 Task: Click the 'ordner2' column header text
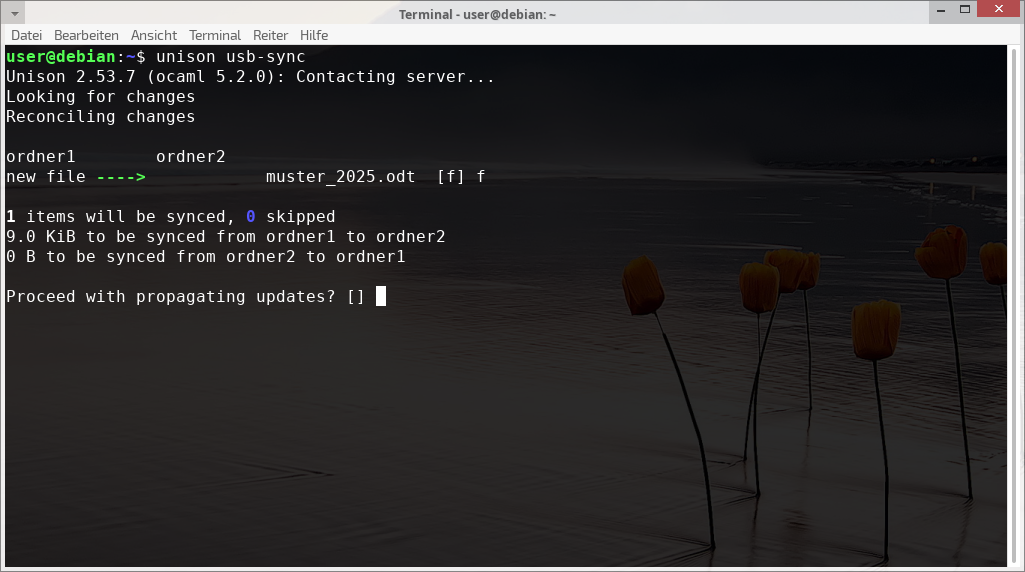point(190,157)
